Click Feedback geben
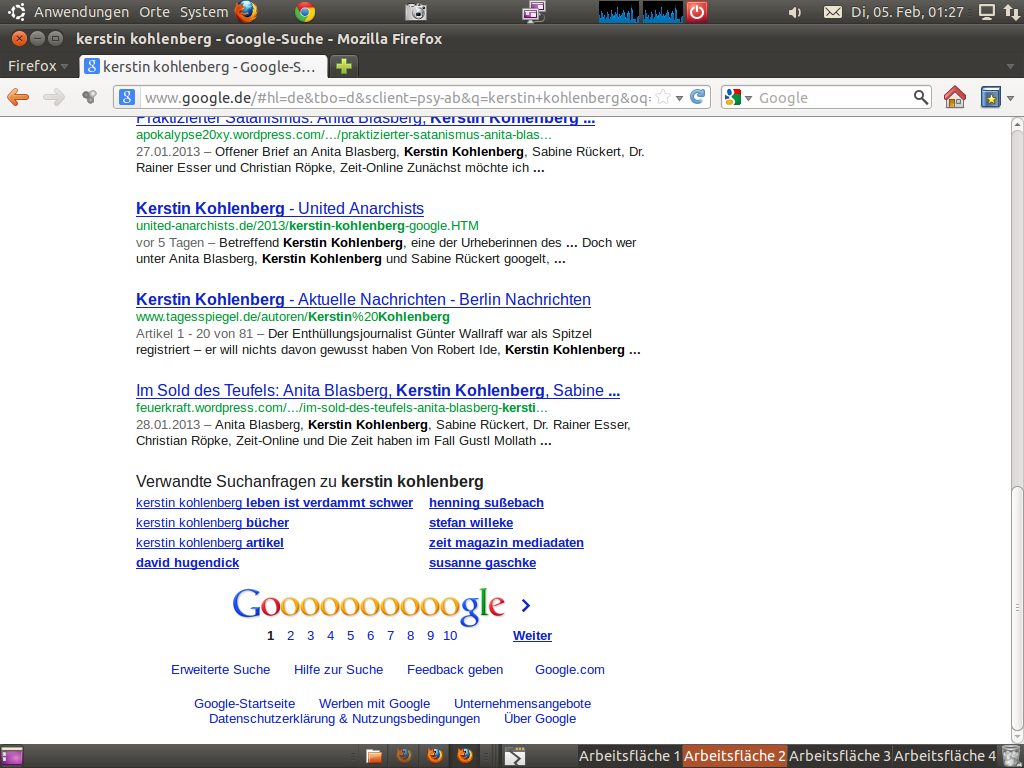This screenshot has height=768, width=1024. click(455, 669)
